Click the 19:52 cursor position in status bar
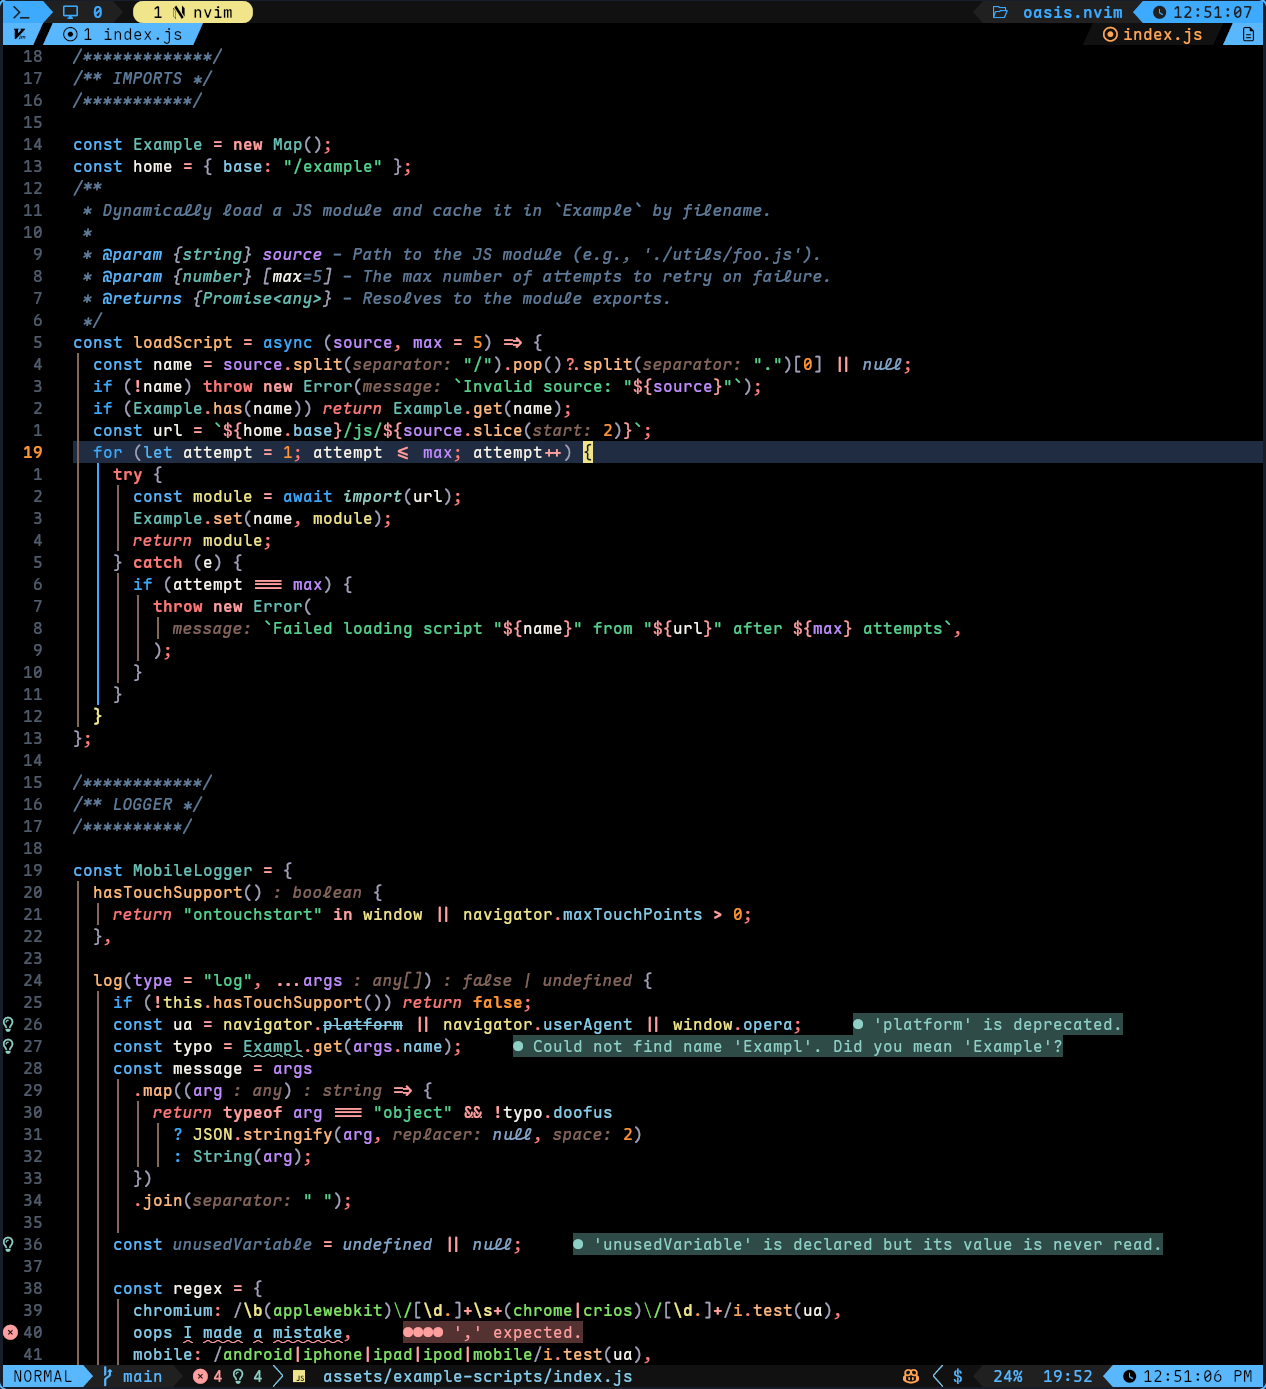The image size is (1266, 1389). (x=1068, y=1376)
